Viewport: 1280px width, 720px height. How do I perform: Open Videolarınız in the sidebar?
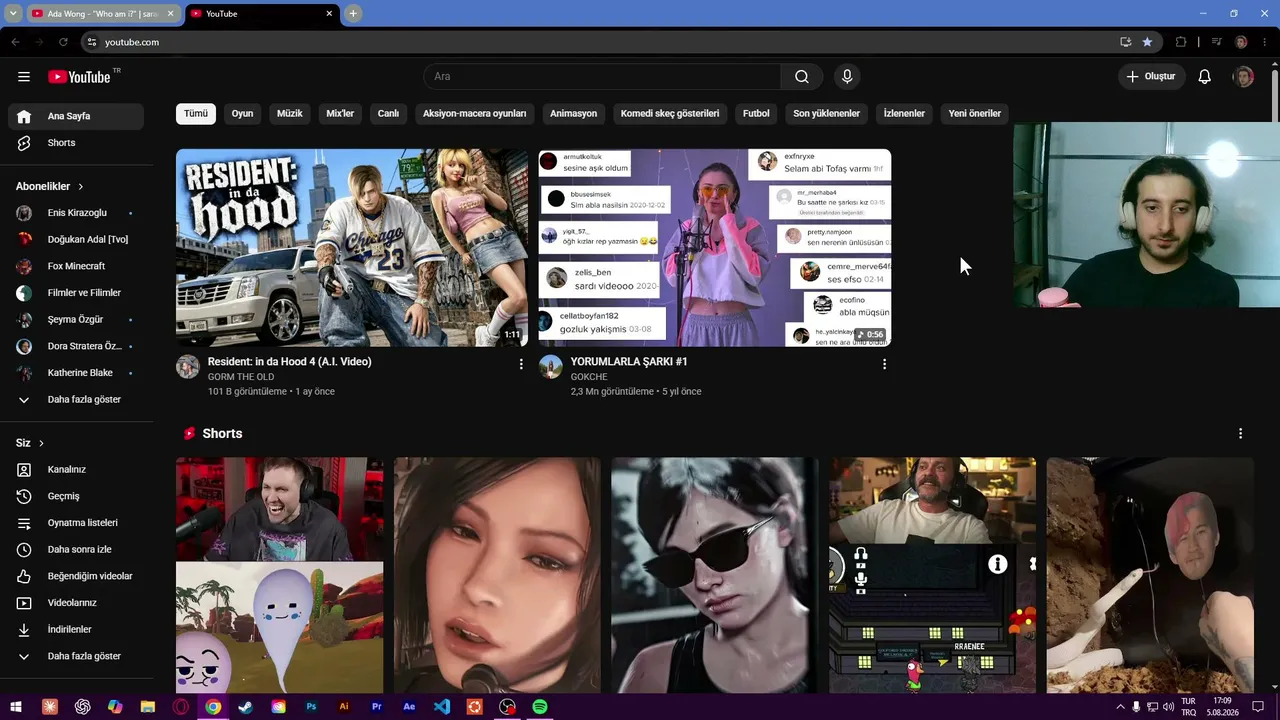[x=76, y=603]
